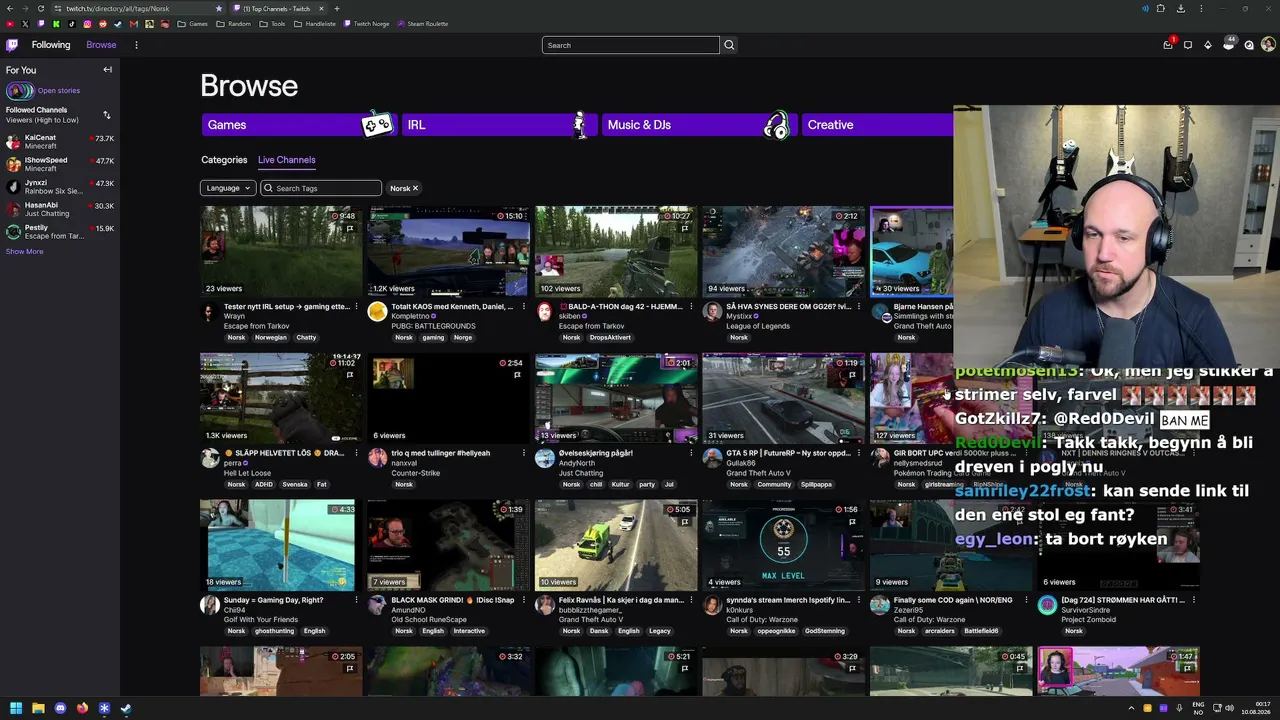
Task: Open the Twitch more options menu (three dots)
Action: pyautogui.click(x=136, y=45)
